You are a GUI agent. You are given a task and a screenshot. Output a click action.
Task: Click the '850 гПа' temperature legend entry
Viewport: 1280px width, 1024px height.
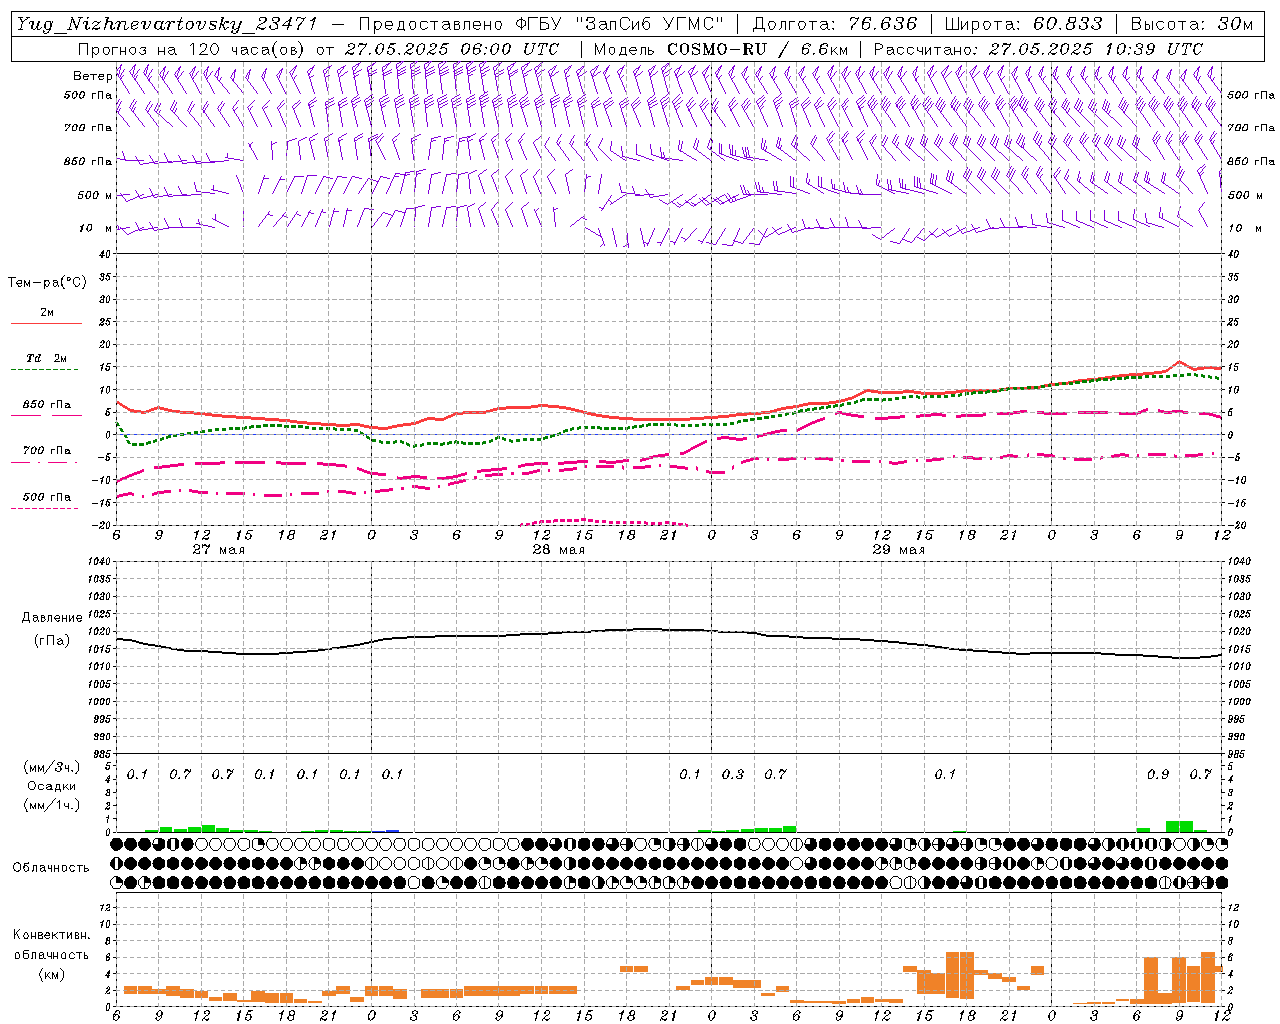tap(47, 405)
